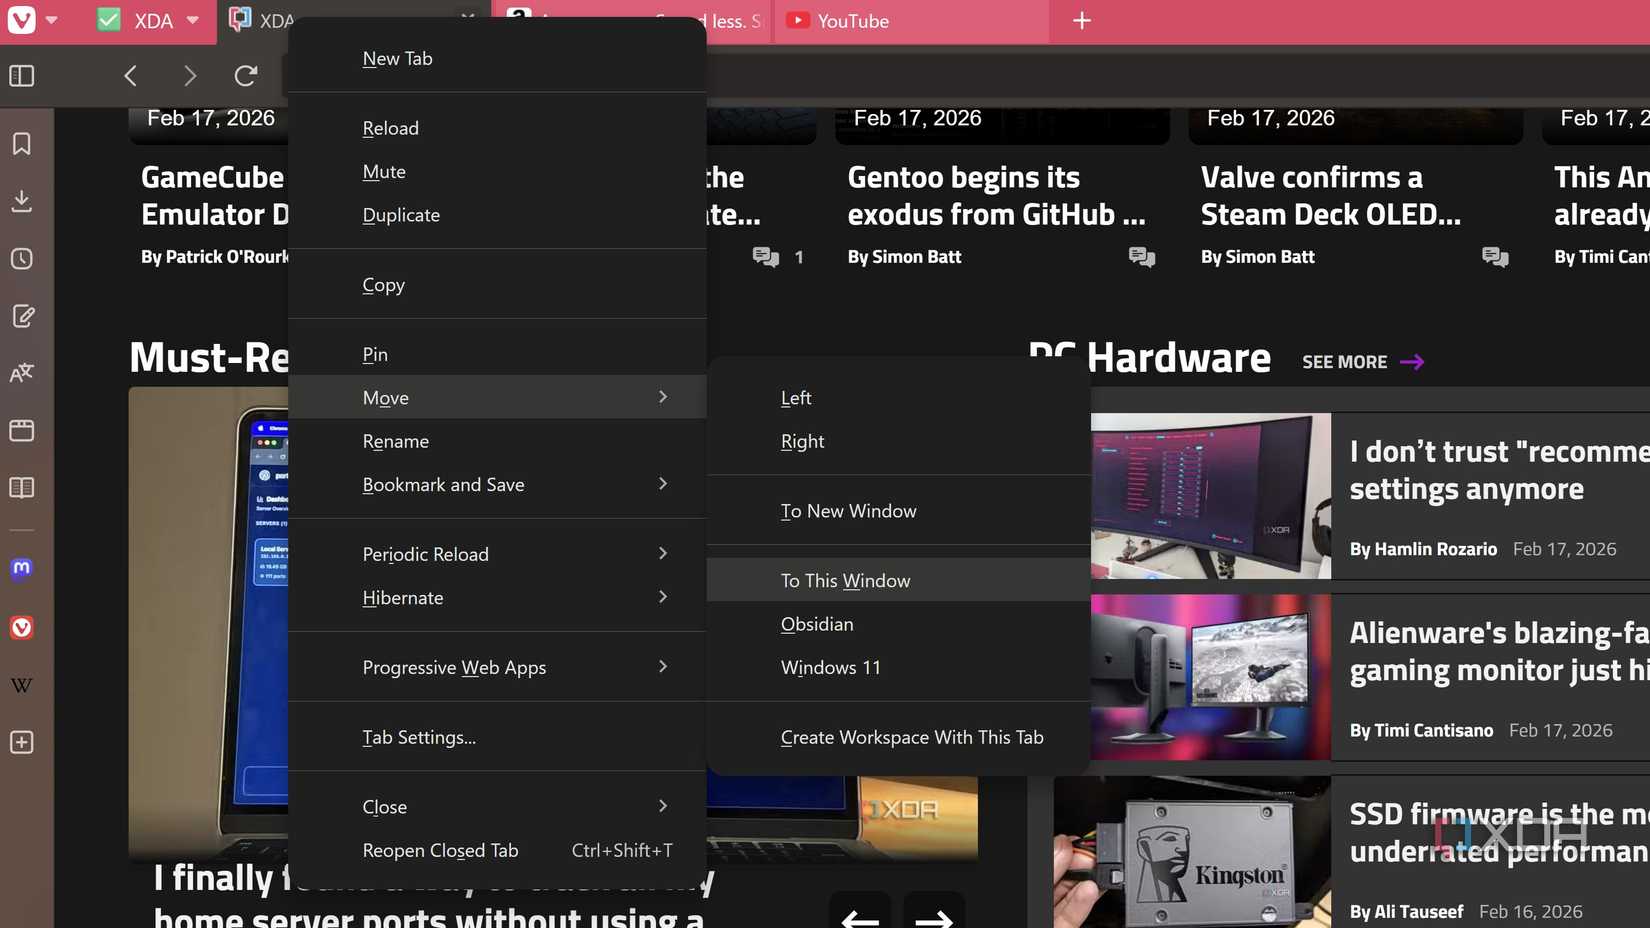Open the History panel
This screenshot has height=928, width=1650.
[22, 259]
